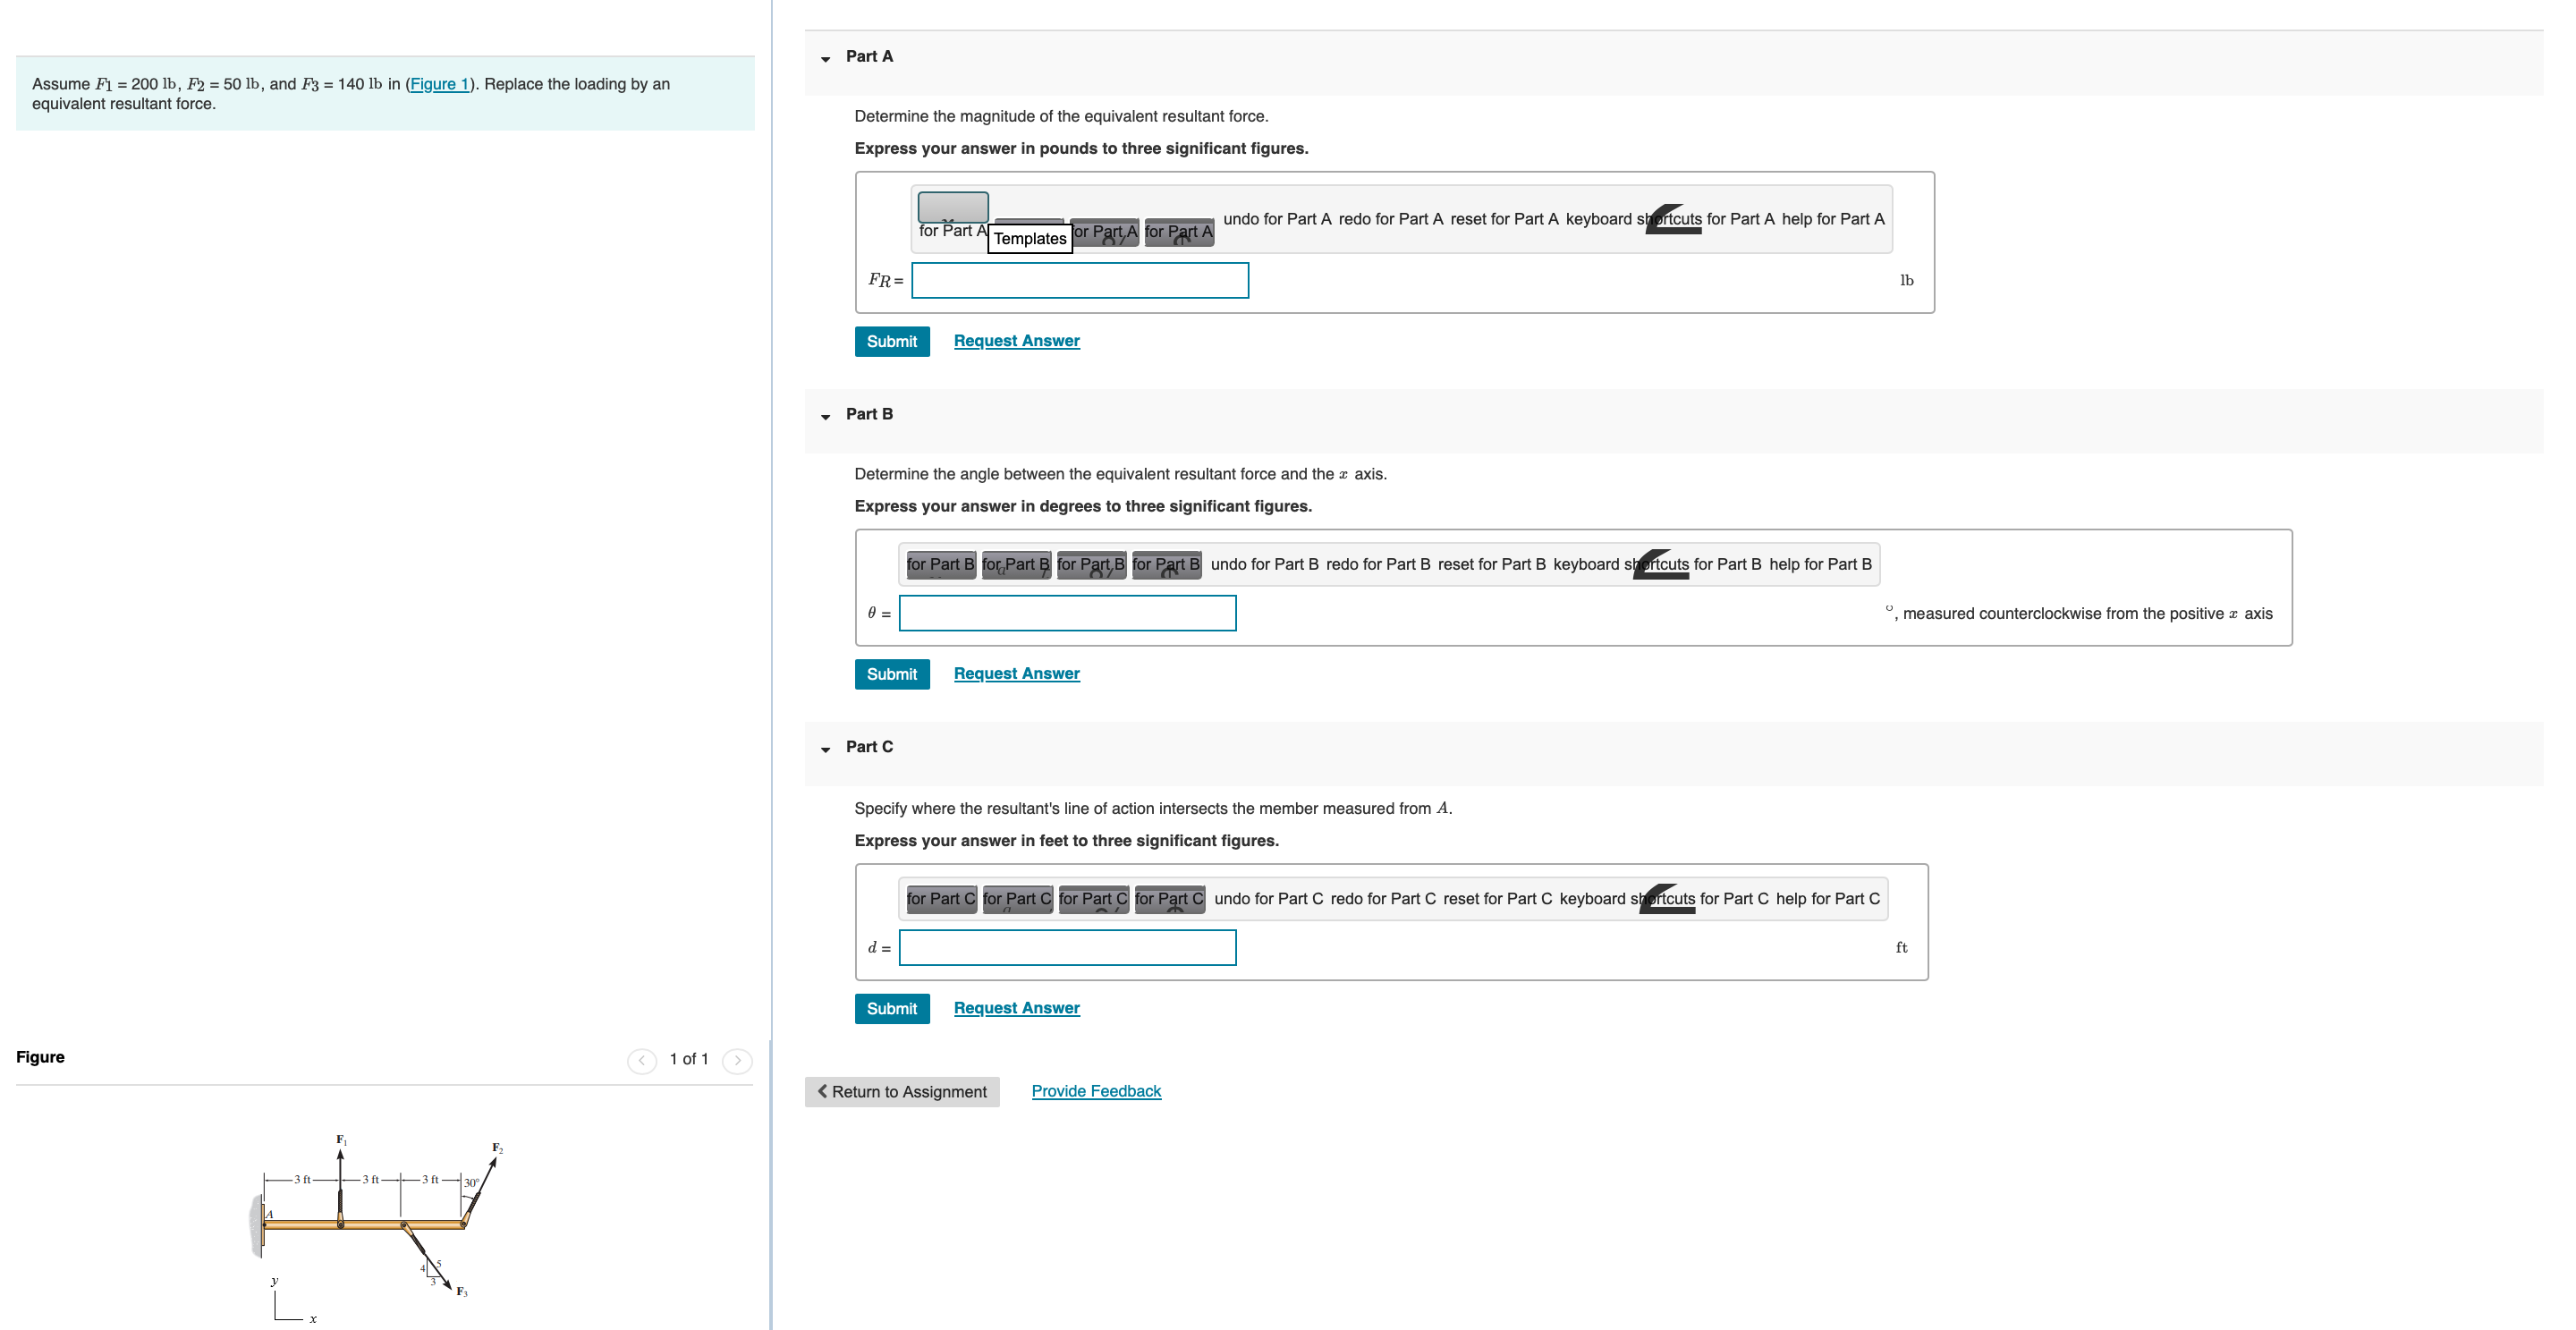Collapse the Part A section
Screen dimensions: 2576x1330
click(826, 59)
